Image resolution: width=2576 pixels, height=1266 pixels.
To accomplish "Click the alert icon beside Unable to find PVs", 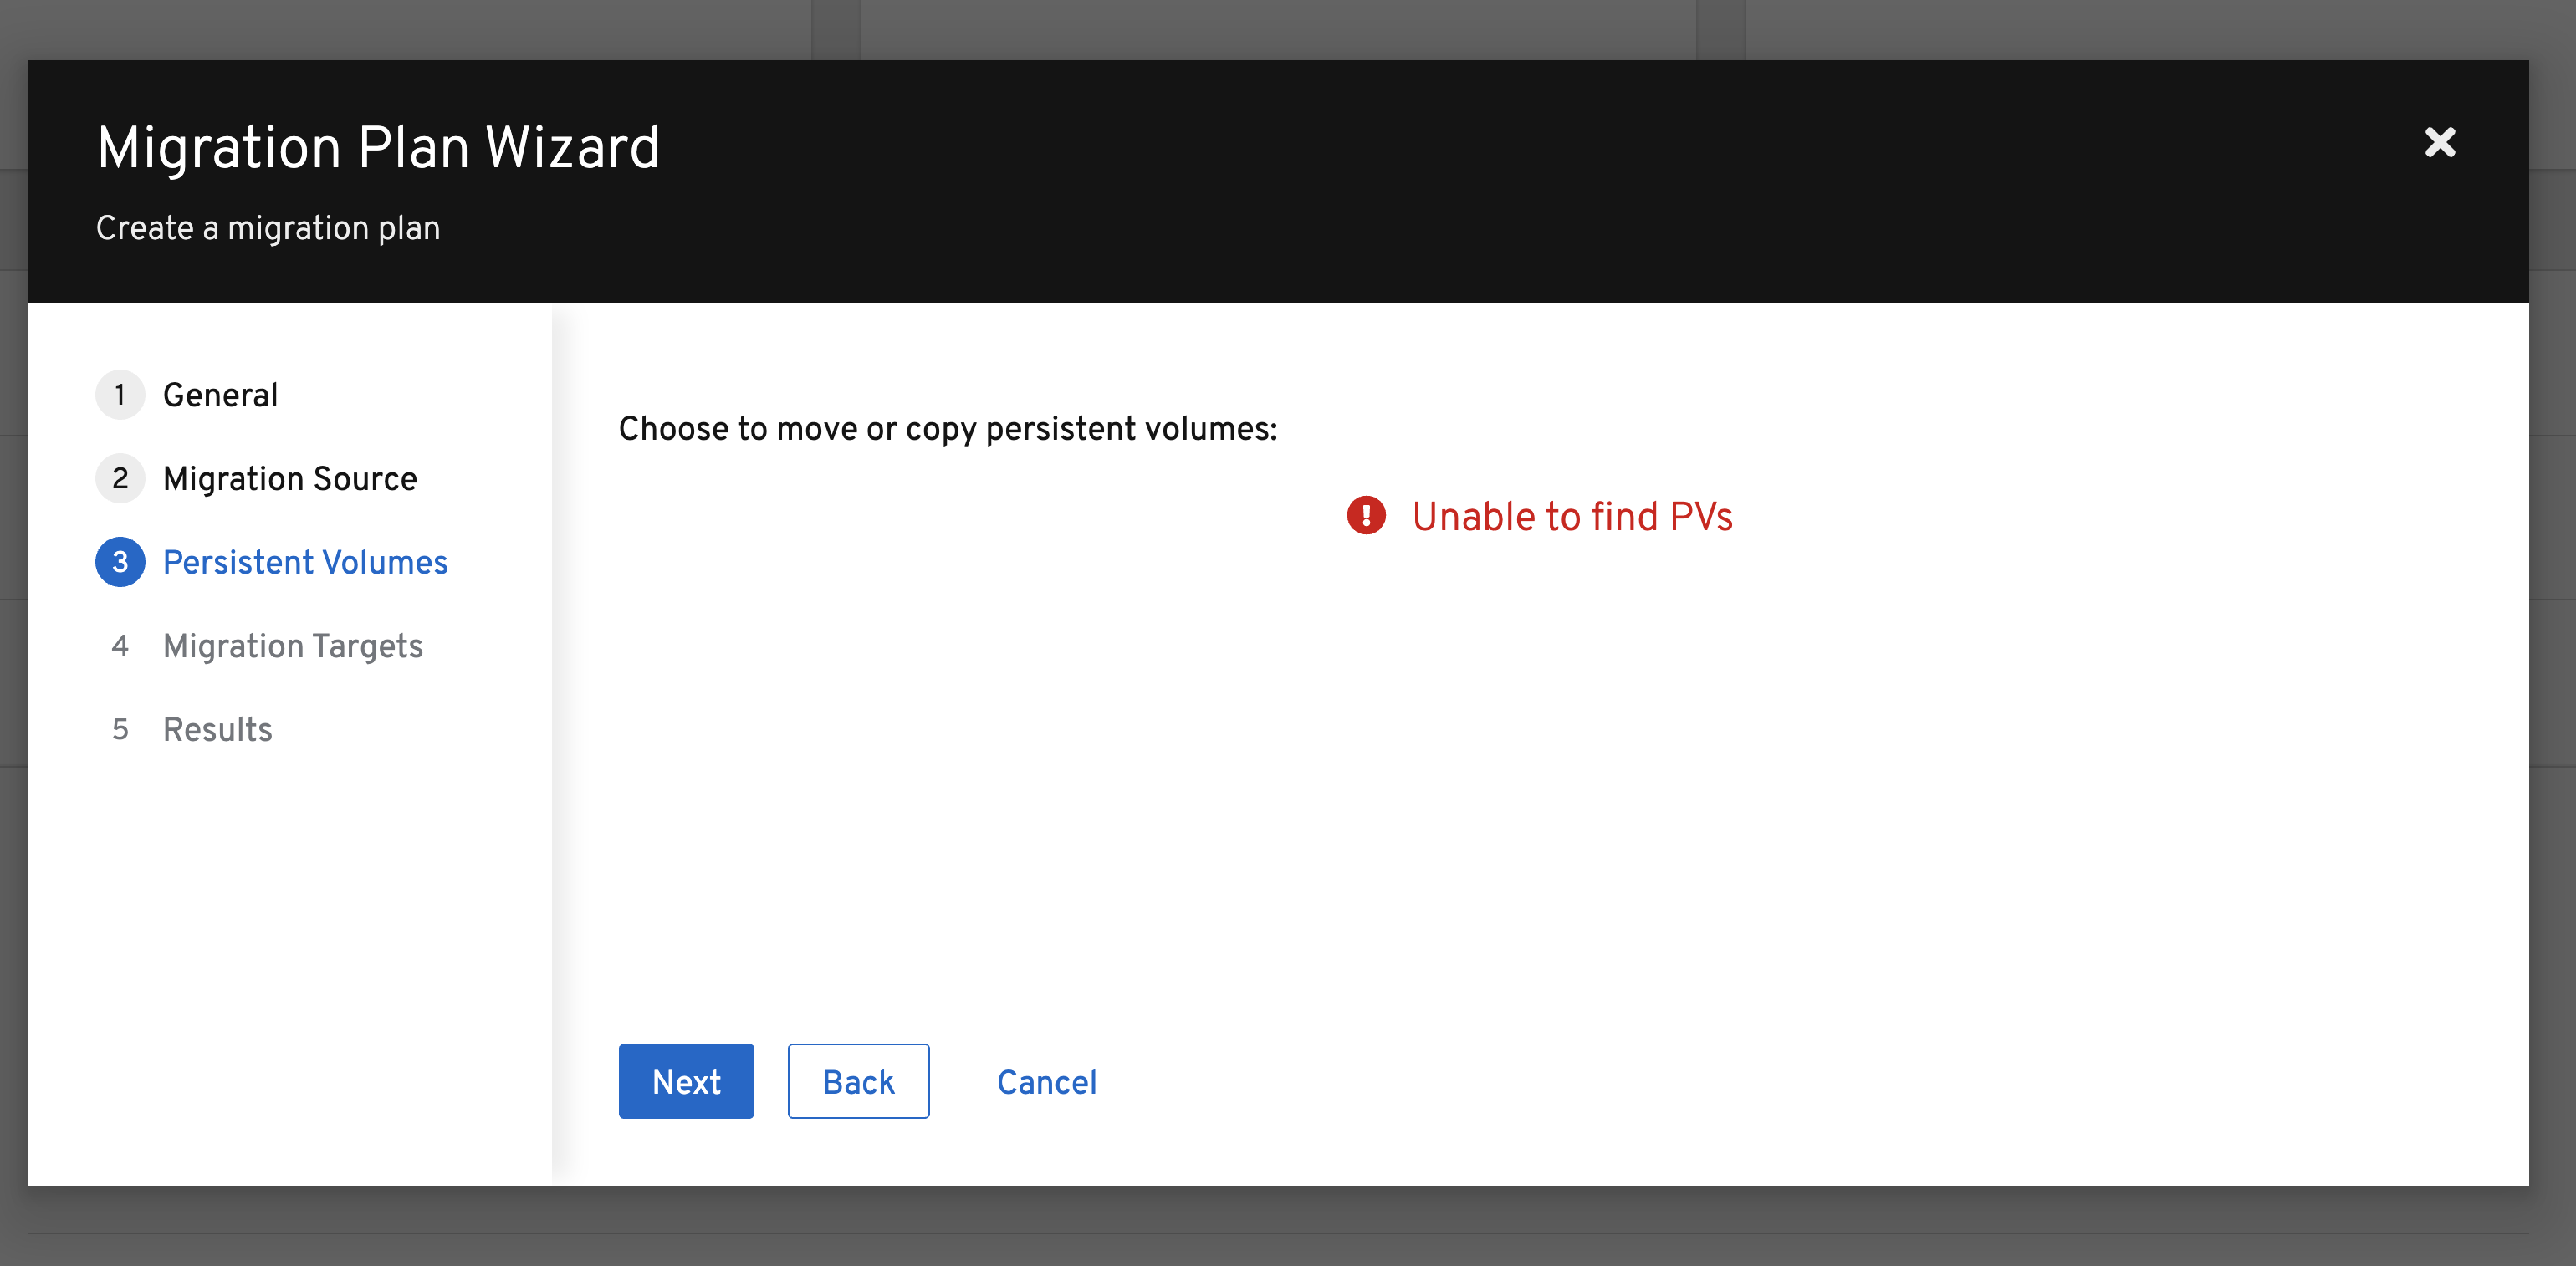I will [x=1367, y=517].
